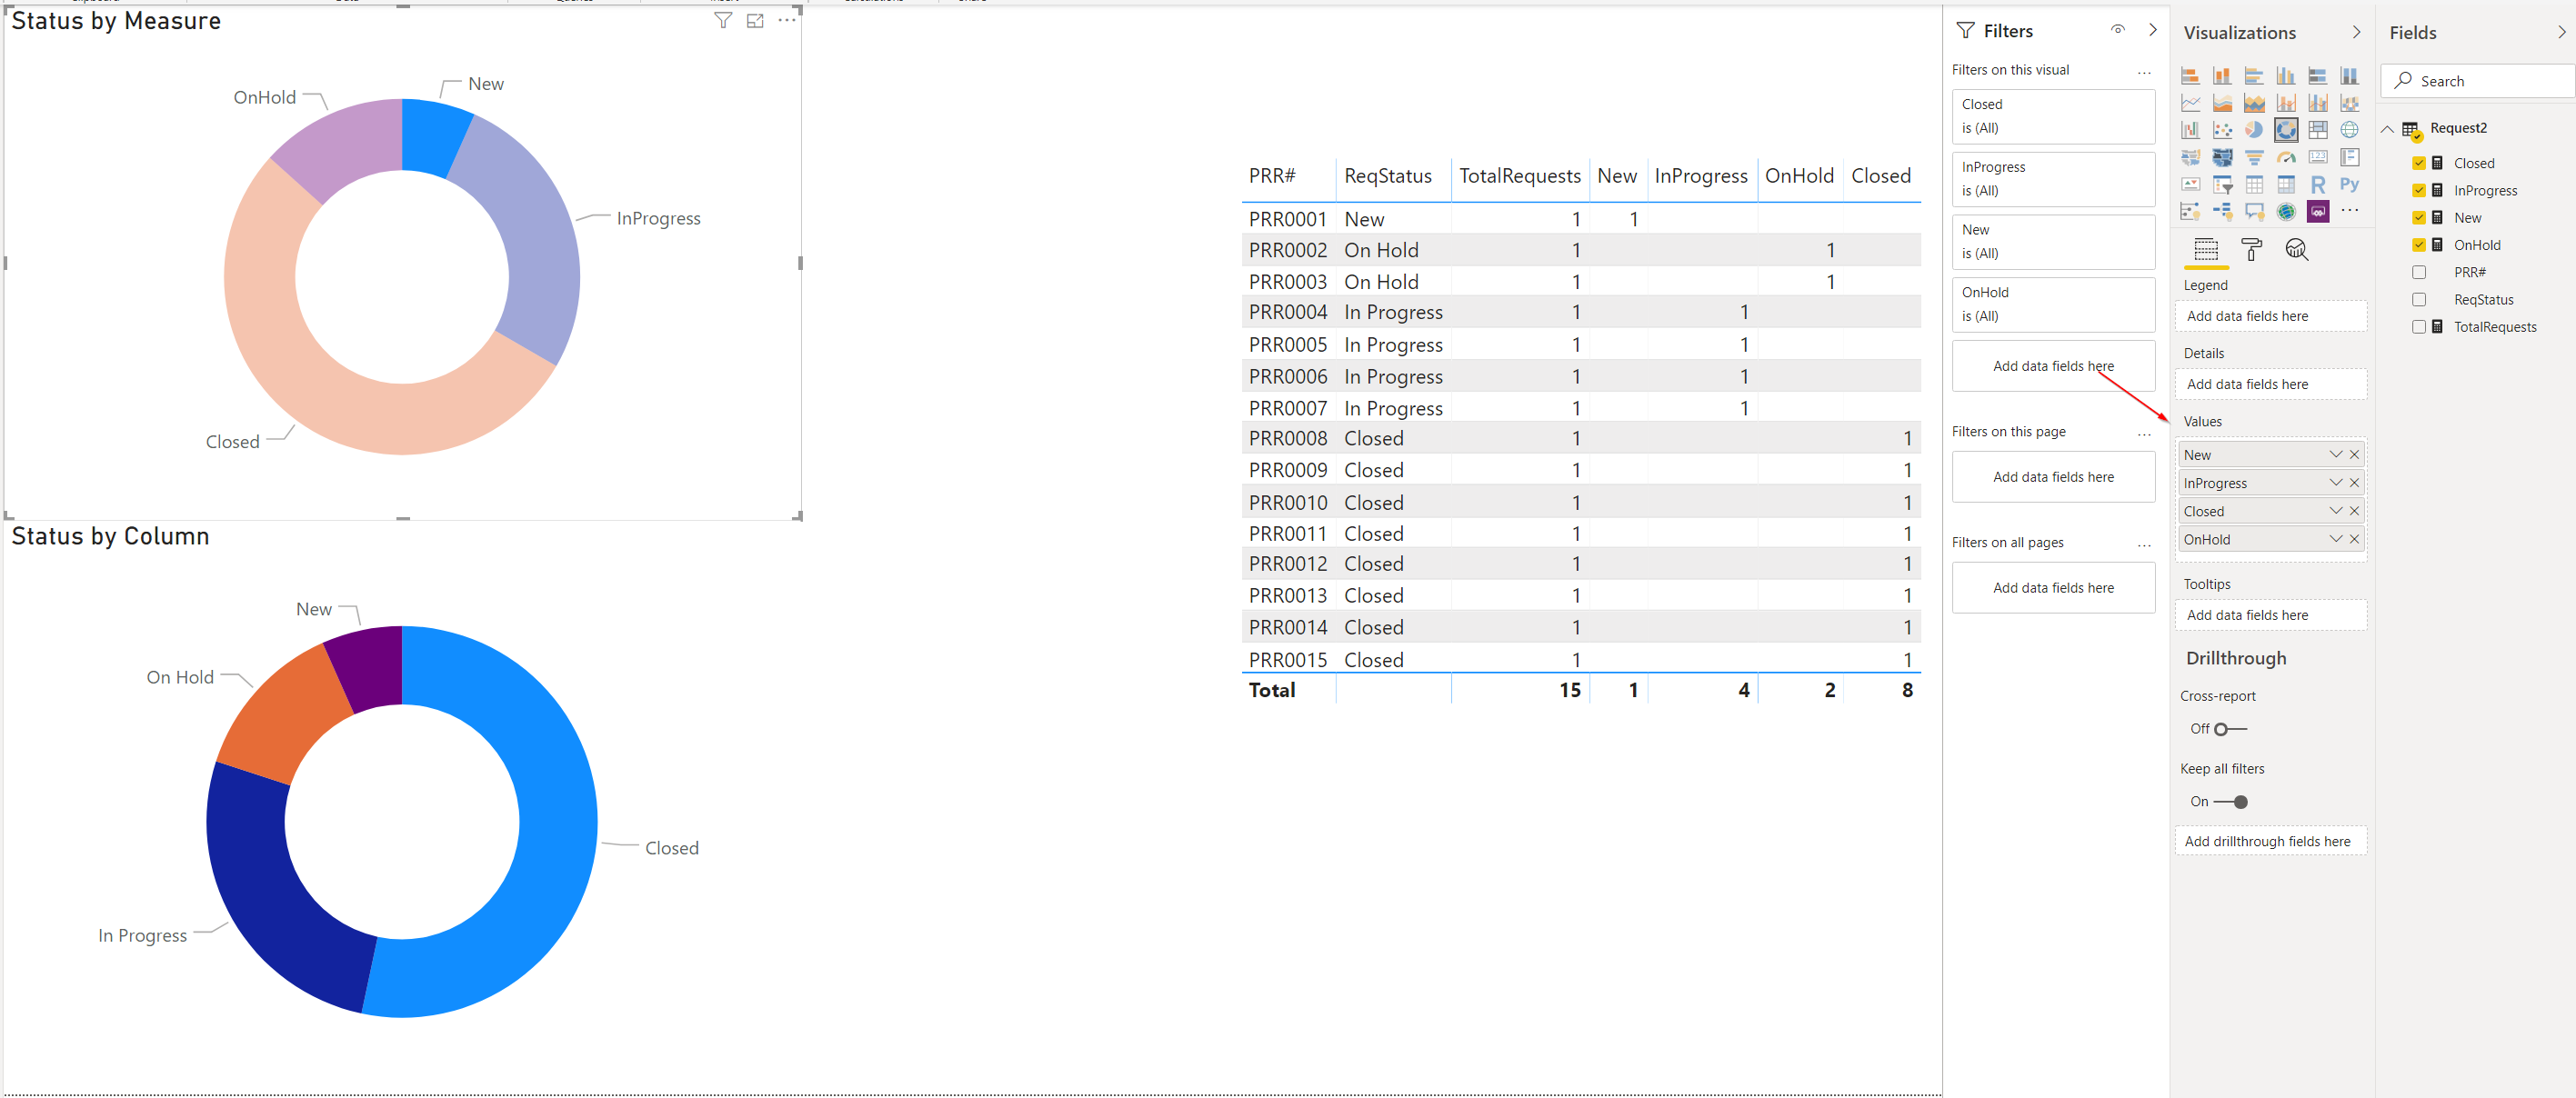The image size is (2576, 1098).
Task: Select the table visualization
Action: pyautogui.click(x=2254, y=184)
